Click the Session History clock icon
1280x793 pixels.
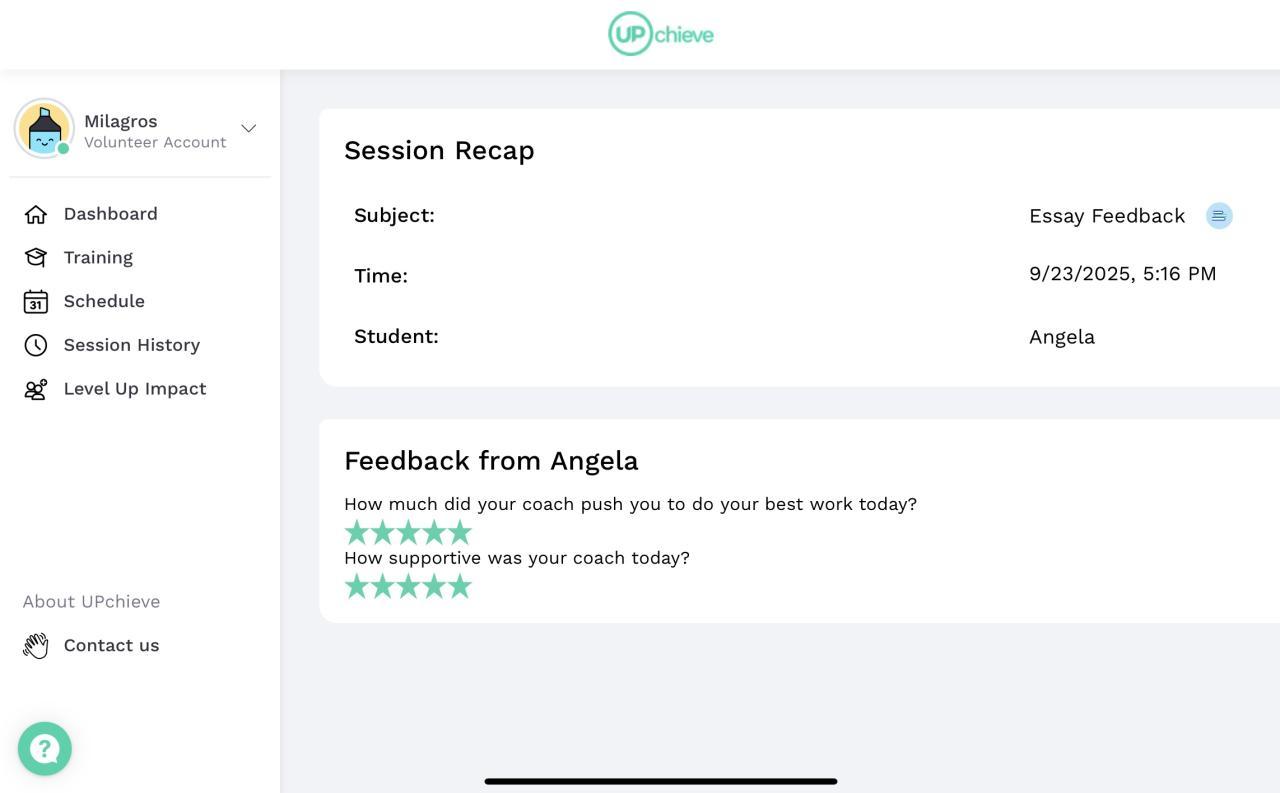[x=36, y=345]
